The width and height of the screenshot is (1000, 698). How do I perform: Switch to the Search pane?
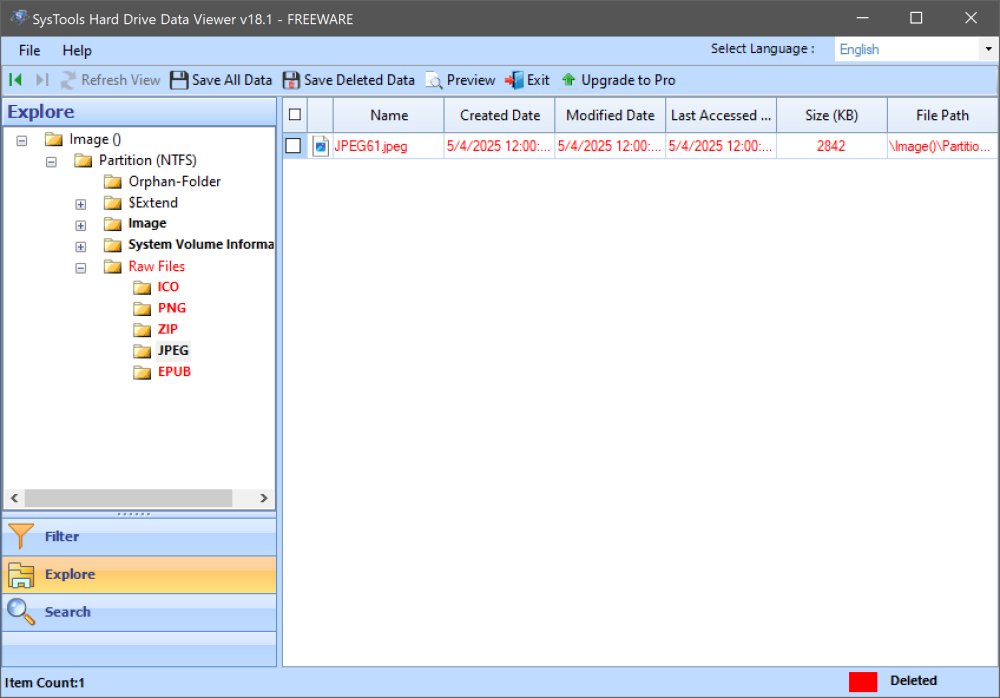139,612
